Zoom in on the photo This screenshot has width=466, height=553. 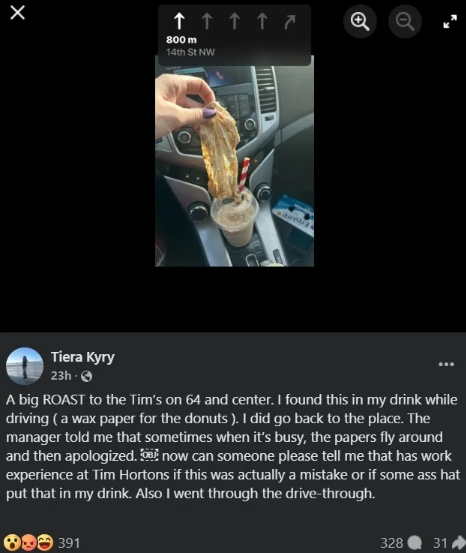click(360, 21)
